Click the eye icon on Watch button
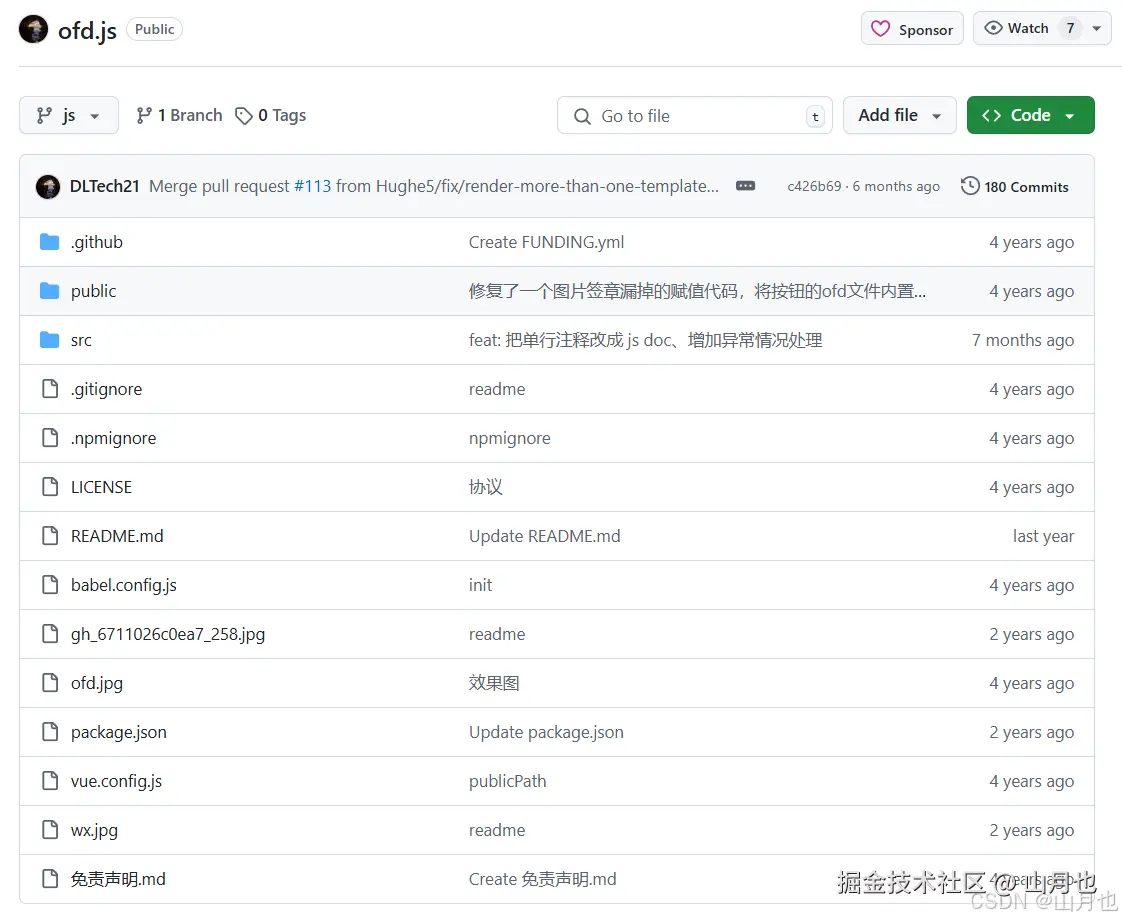This screenshot has height=921, width=1122. [x=993, y=28]
